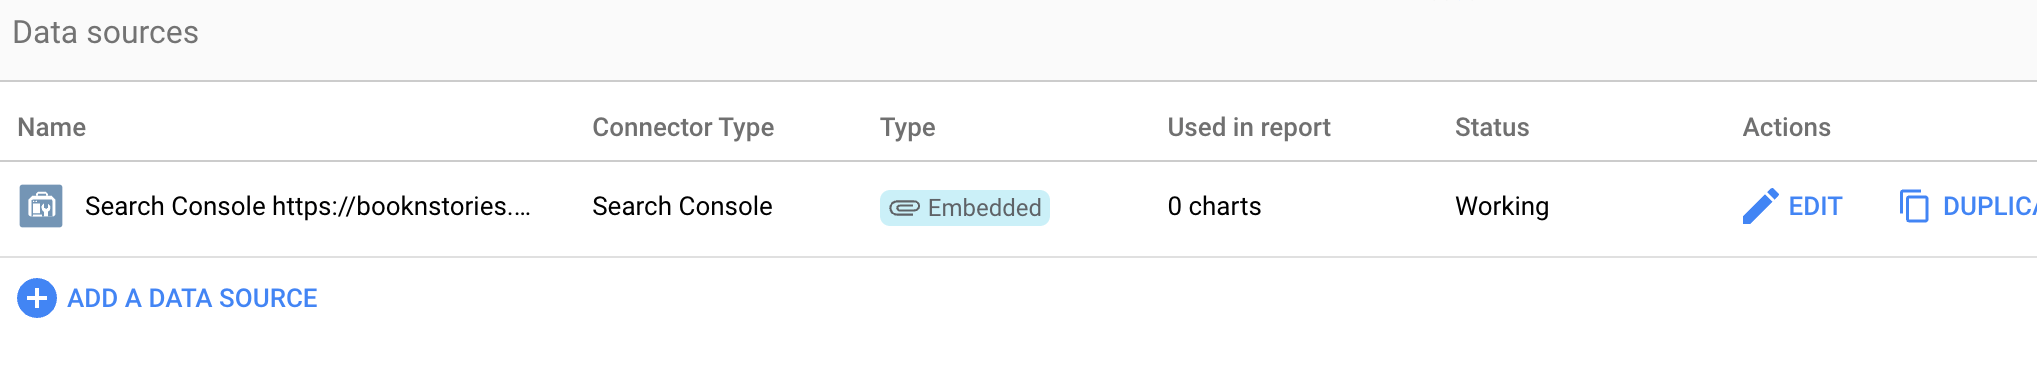Click the Connector Type column header

coord(683,127)
